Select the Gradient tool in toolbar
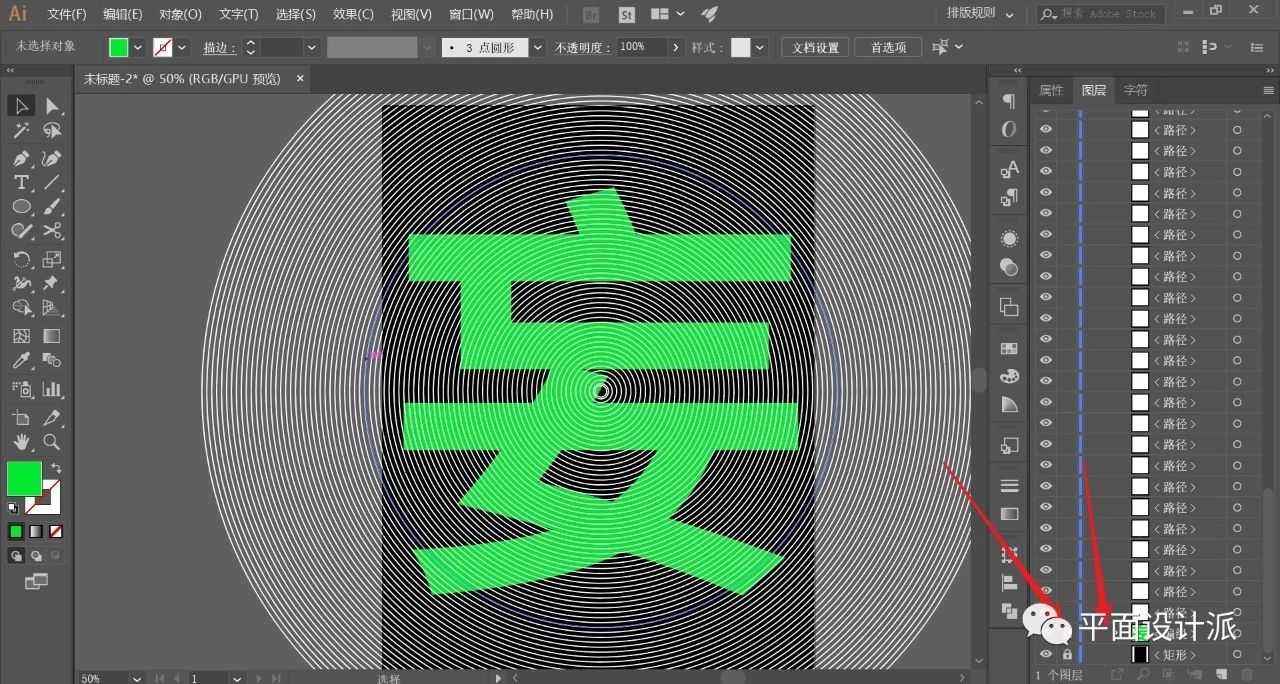Screen dimensions: 1280x684 point(52,336)
